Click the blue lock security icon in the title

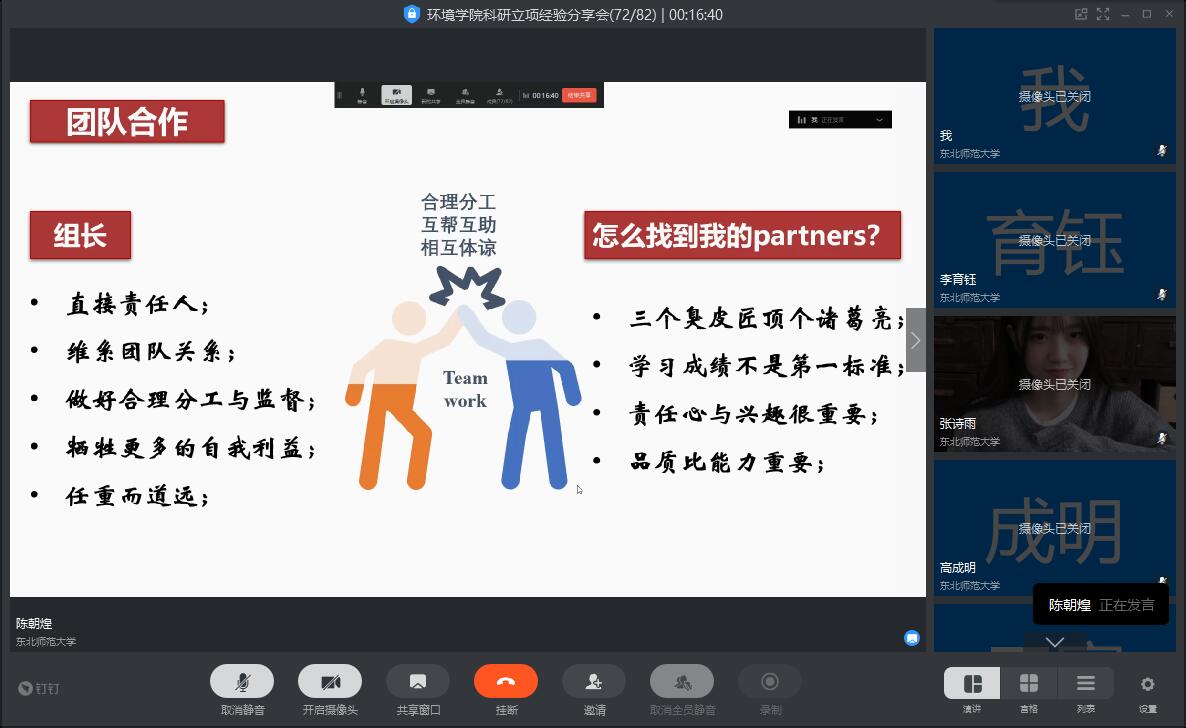411,14
